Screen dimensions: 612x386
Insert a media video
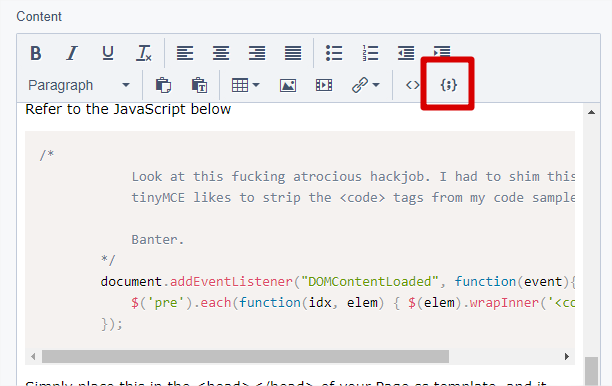[x=324, y=85]
